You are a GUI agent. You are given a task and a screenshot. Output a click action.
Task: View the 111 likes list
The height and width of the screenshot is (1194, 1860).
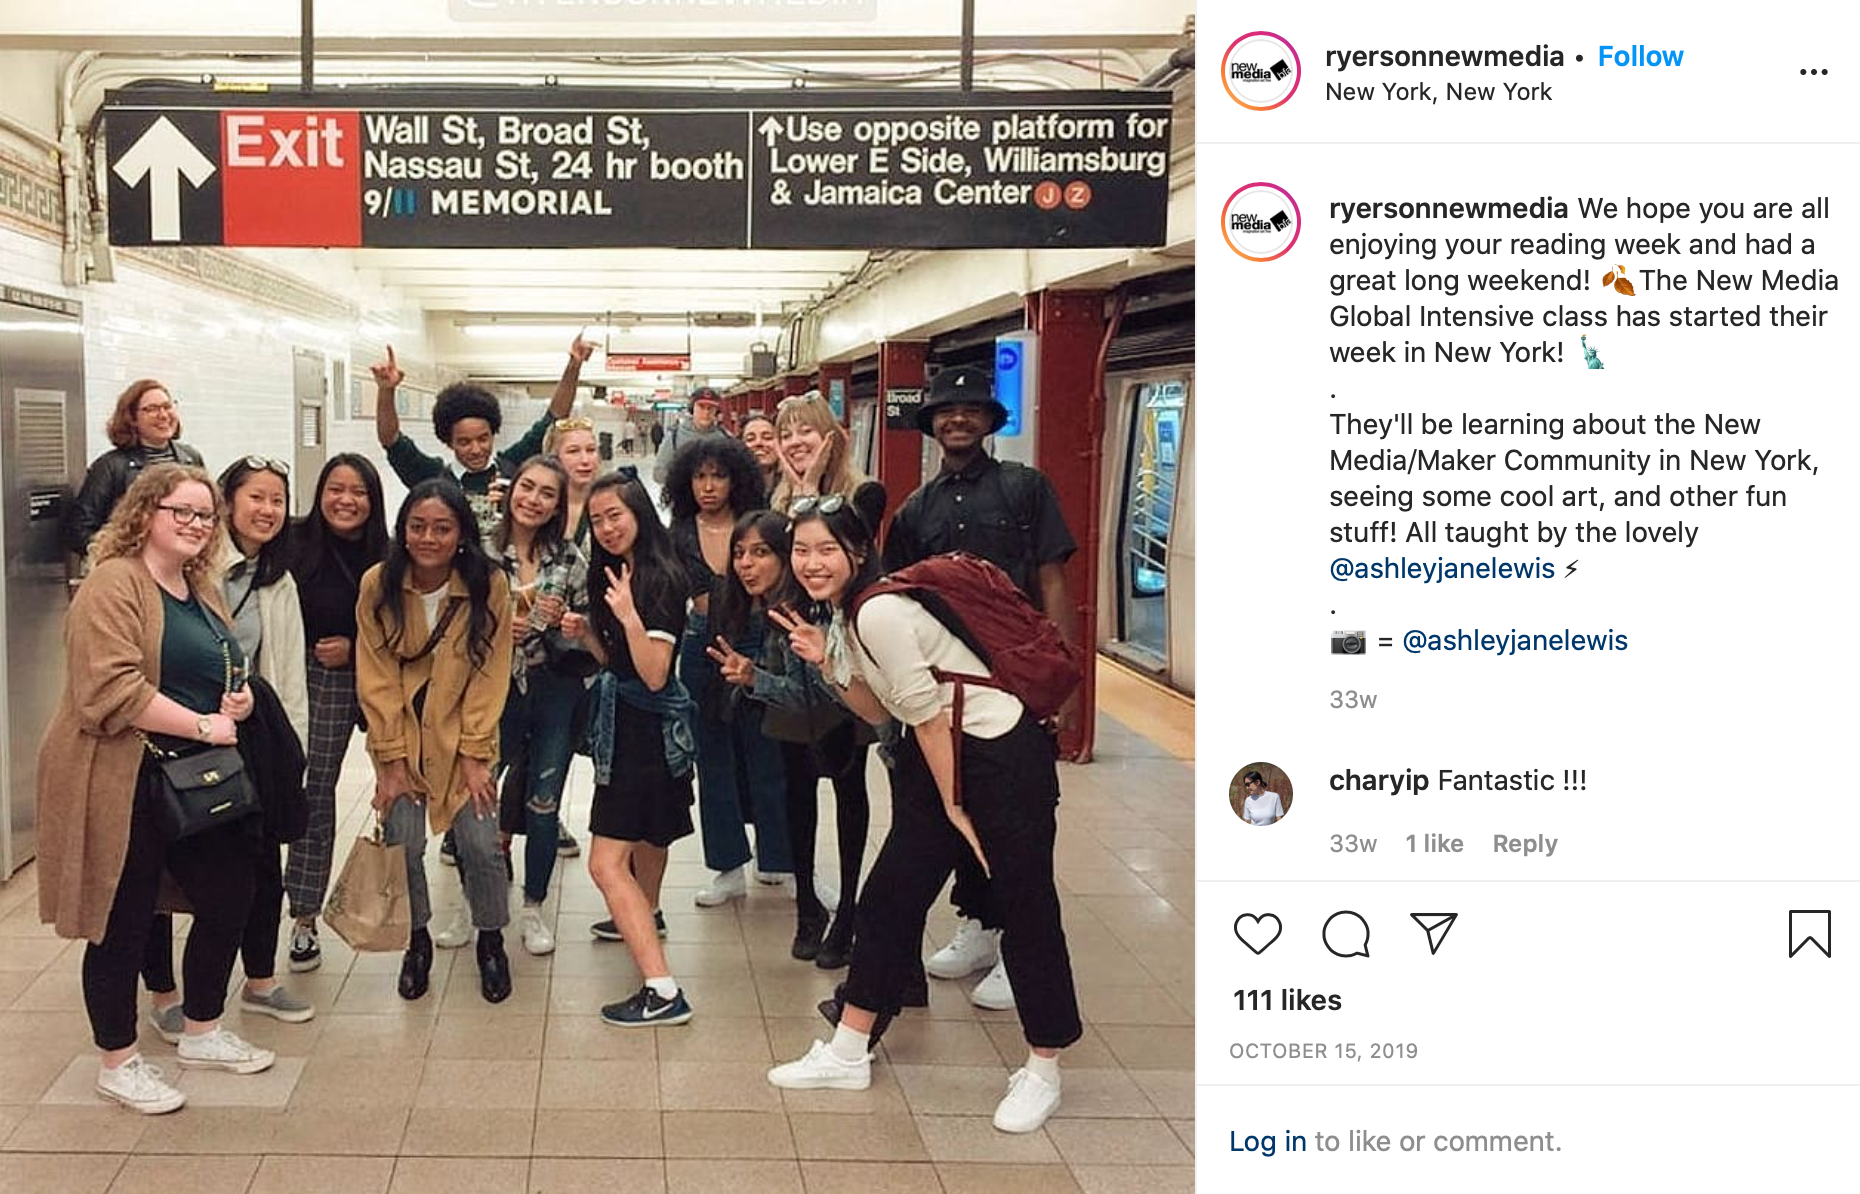pyautogui.click(x=1287, y=1000)
